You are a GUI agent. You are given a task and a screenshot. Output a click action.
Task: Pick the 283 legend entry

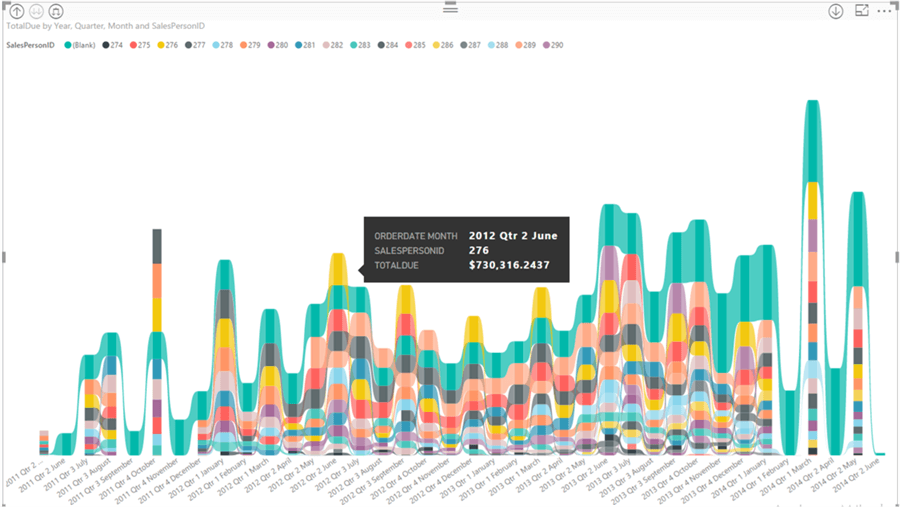click(360, 45)
